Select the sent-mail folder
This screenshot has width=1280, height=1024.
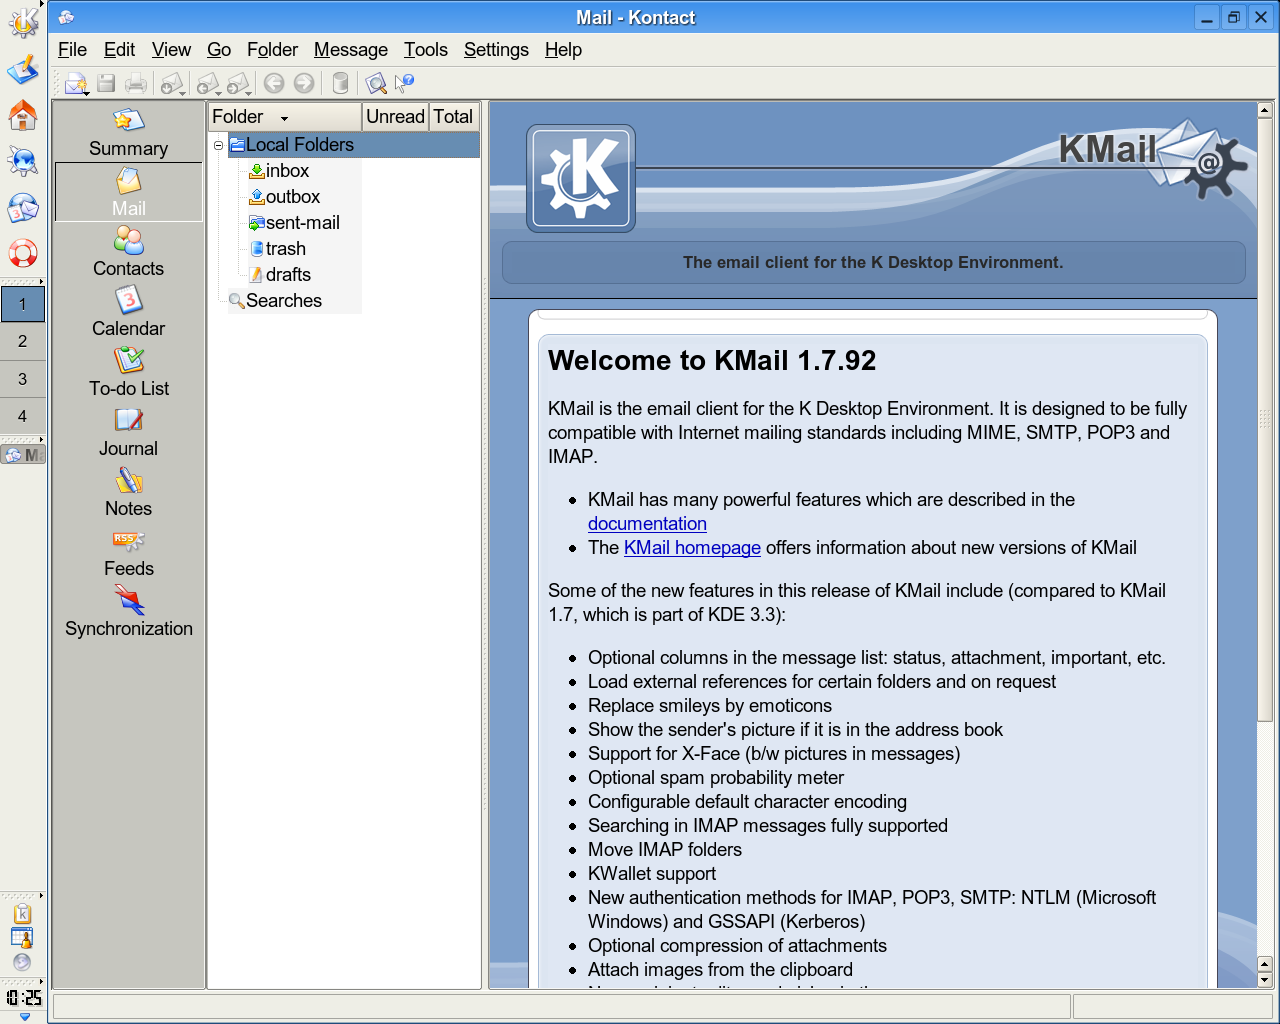coord(294,223)
